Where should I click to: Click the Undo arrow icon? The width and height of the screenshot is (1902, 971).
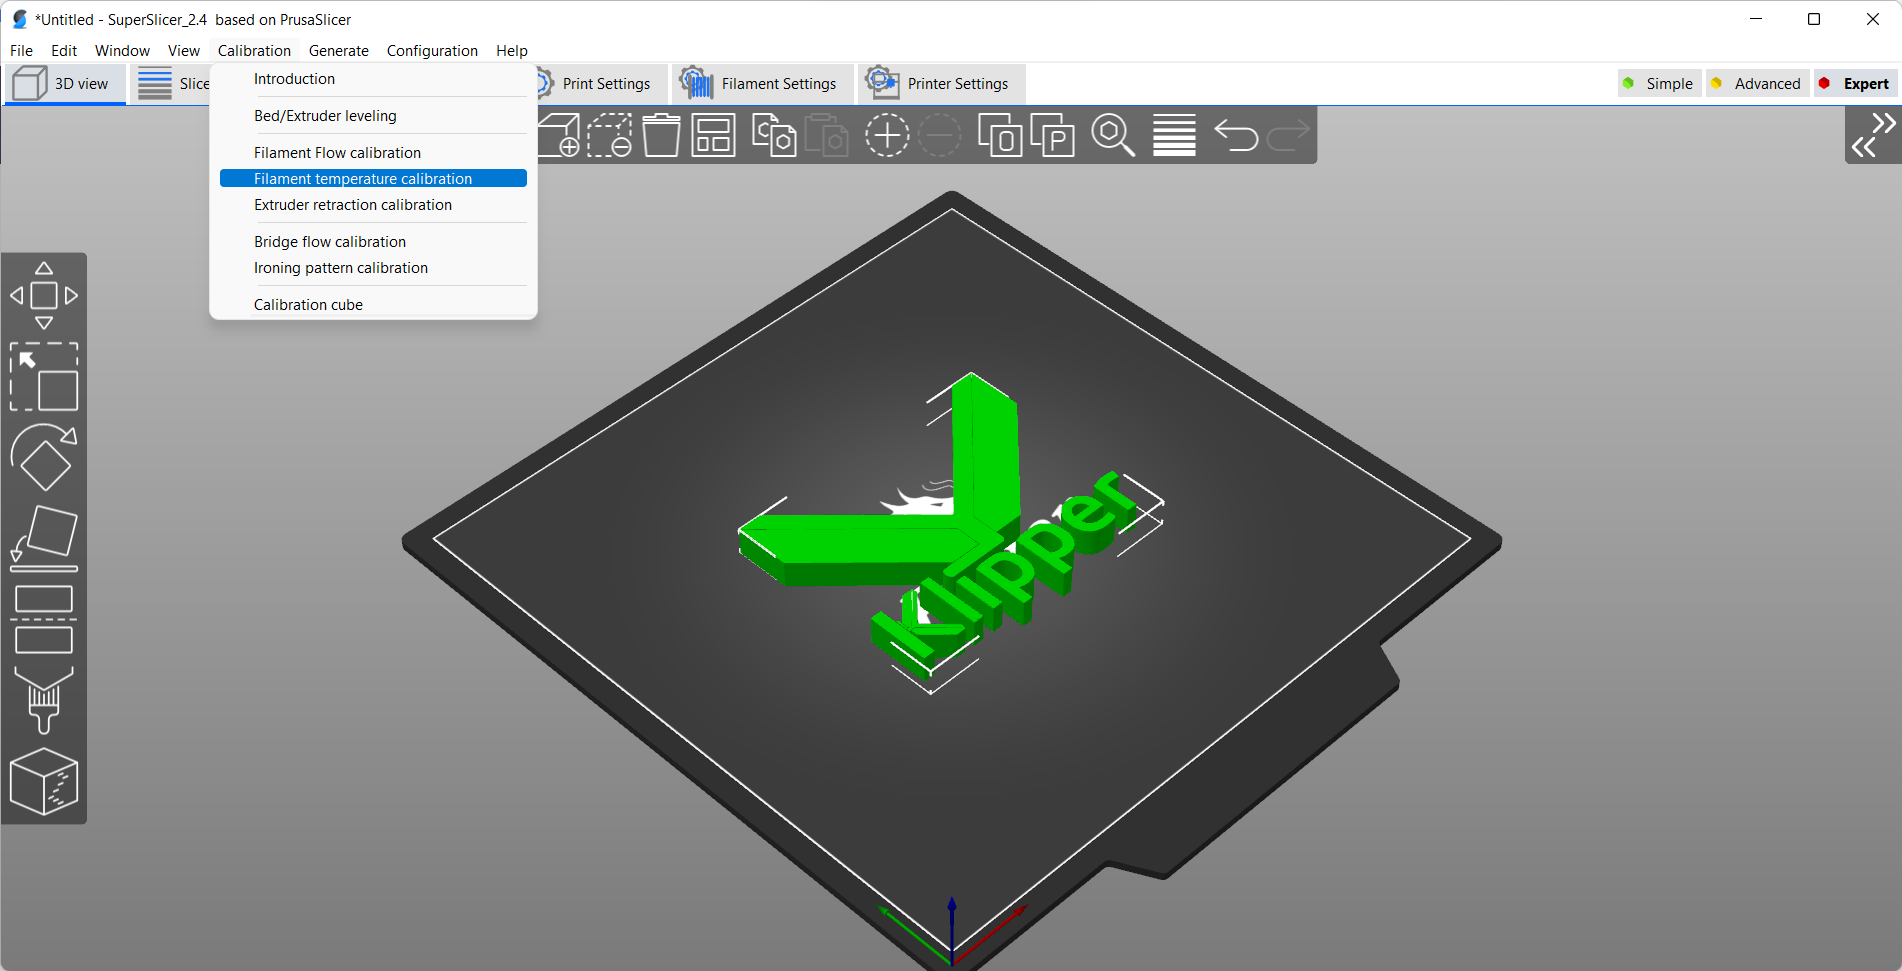click(1236, 135)
